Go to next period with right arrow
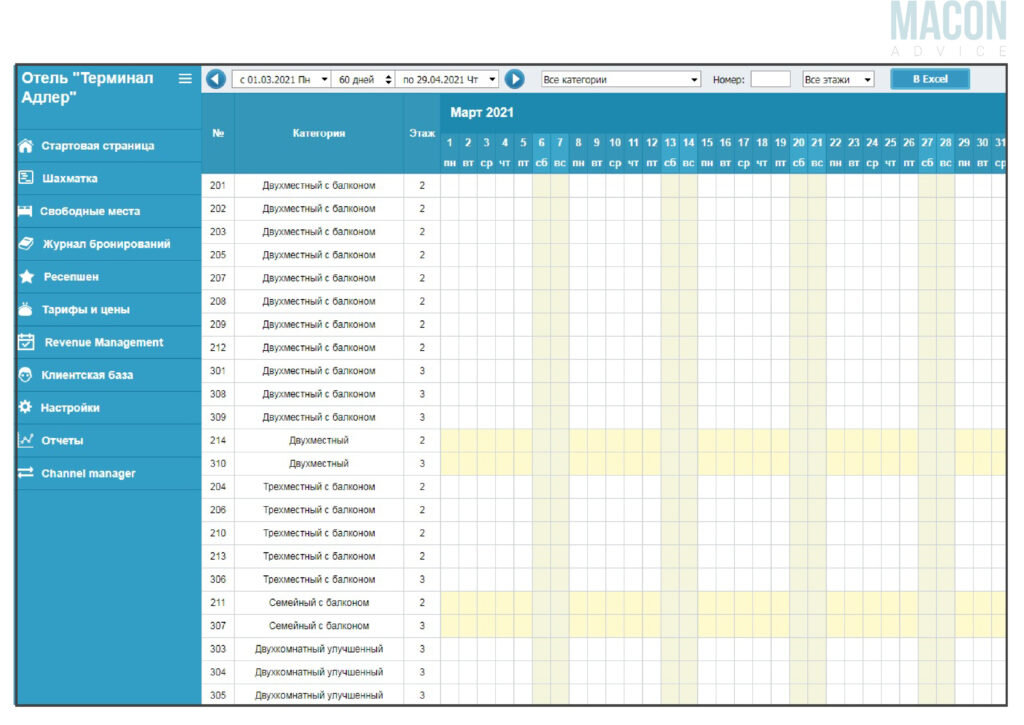The width and height of the screenshot is (1024, 725). pyautogui.click(x=515, y=79)
